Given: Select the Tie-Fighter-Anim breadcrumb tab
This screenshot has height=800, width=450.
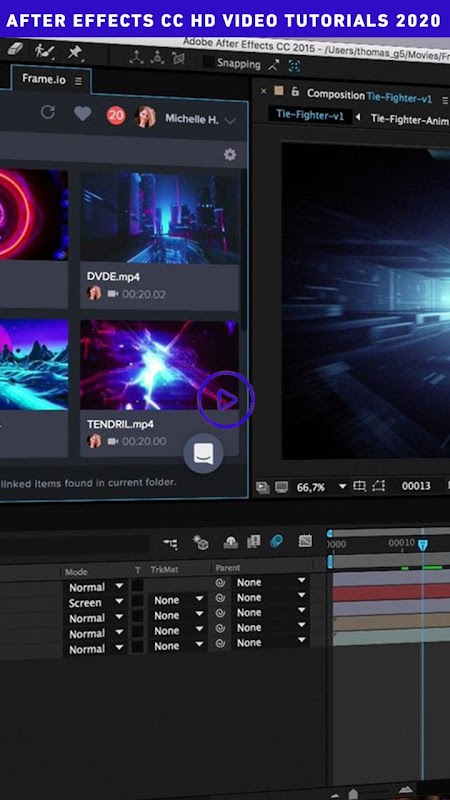Looking at the screenshot, I should [409, 119].
